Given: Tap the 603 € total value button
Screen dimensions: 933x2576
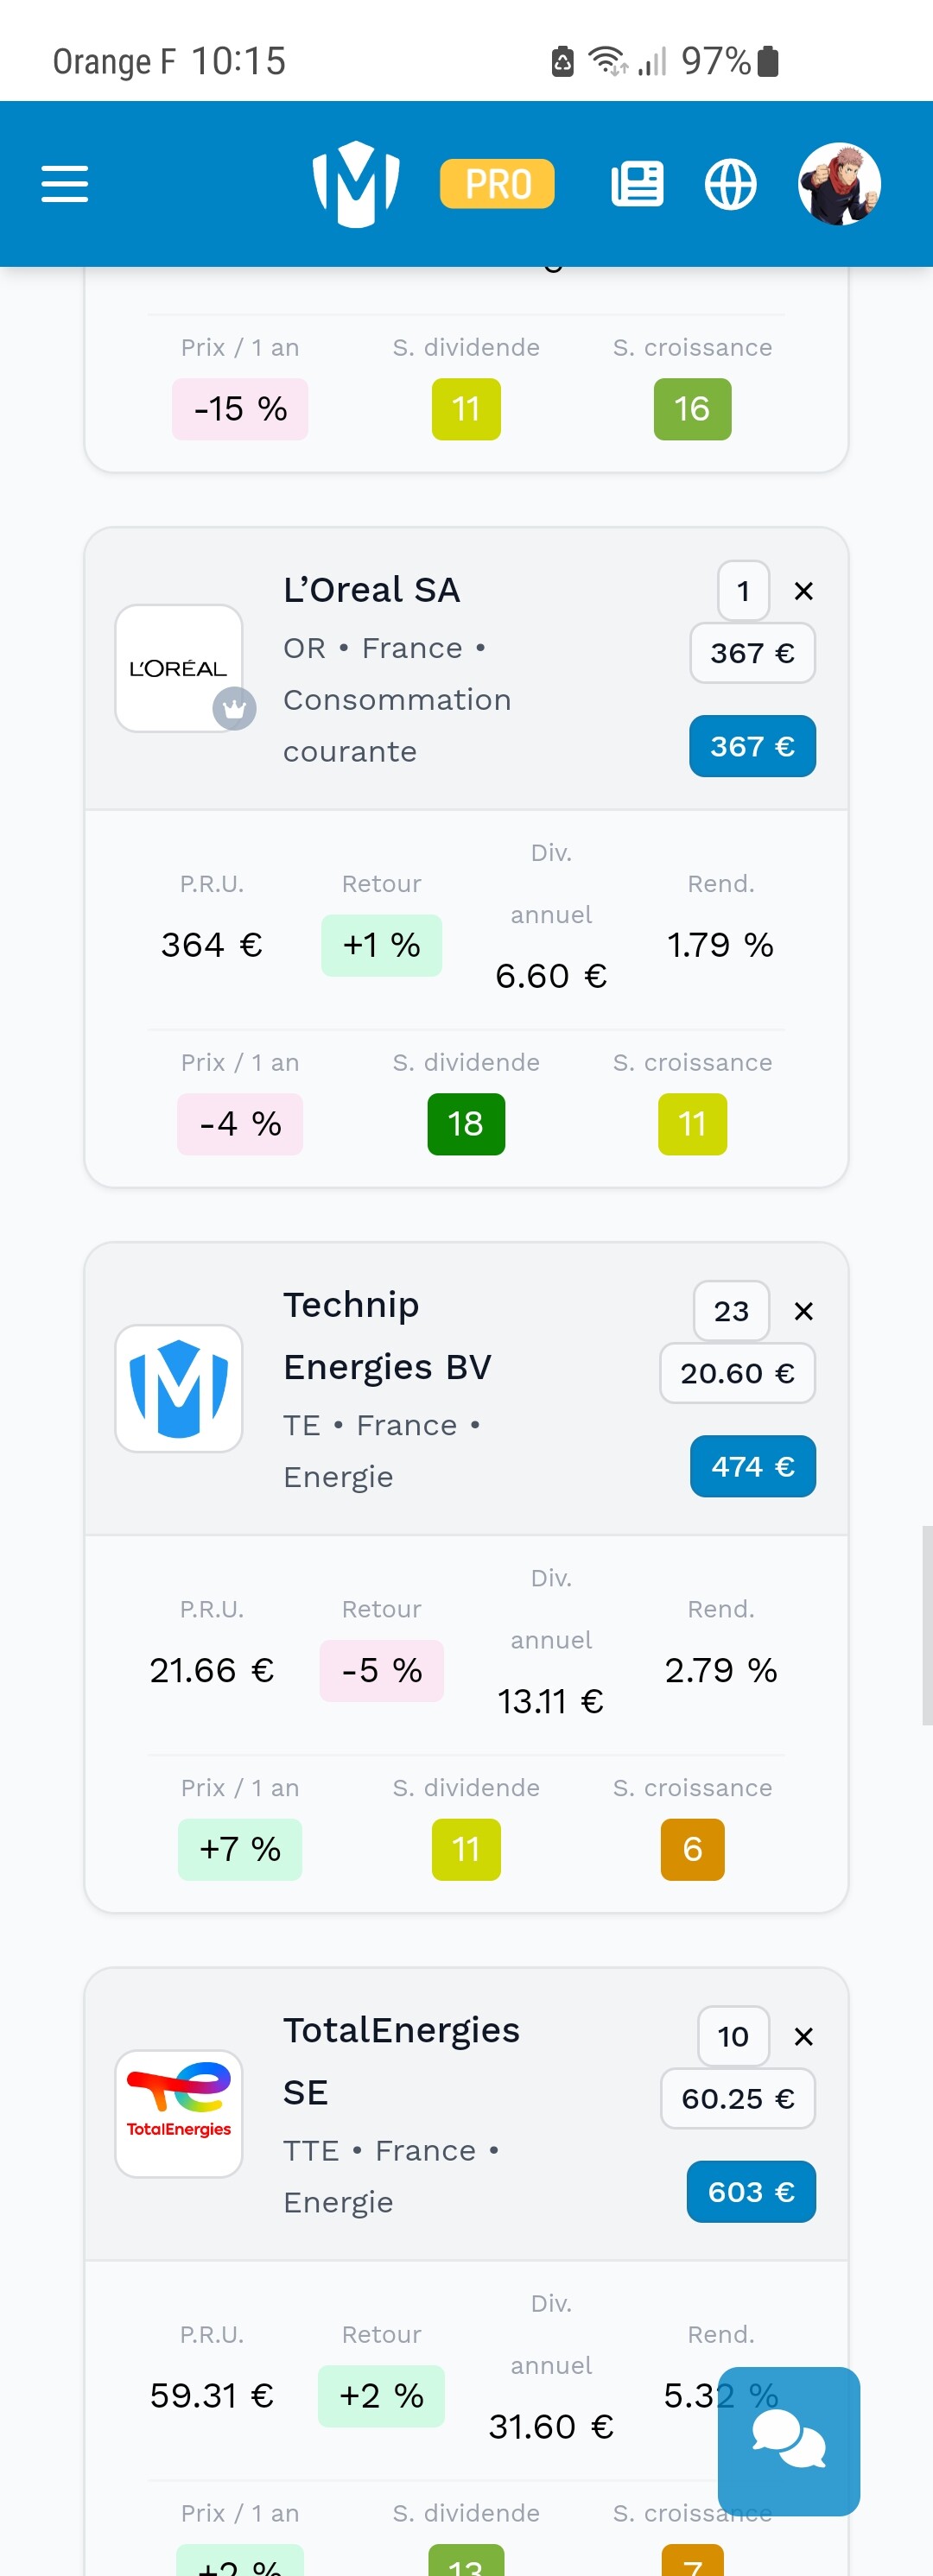Looking at the screenshot, I should click(x=751, y=2191).
